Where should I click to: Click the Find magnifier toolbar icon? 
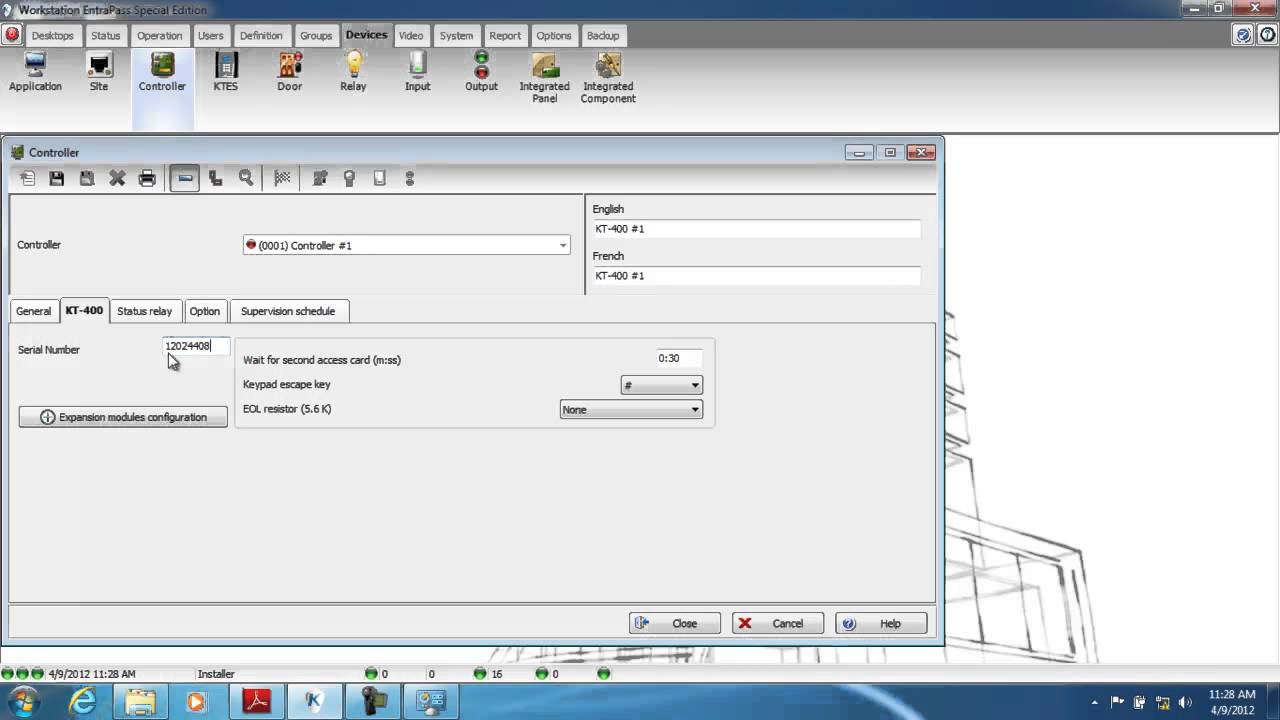[246, 178]
